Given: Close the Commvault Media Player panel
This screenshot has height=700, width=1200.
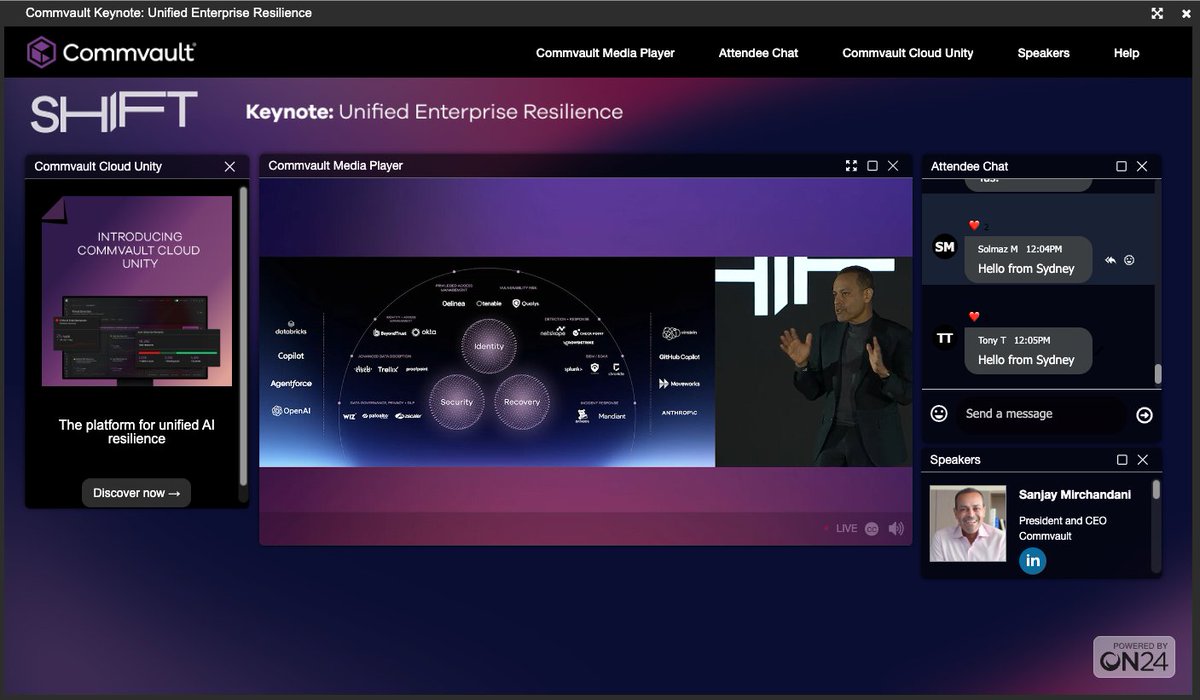Looking at the screenshot, I should pos(893,166).
